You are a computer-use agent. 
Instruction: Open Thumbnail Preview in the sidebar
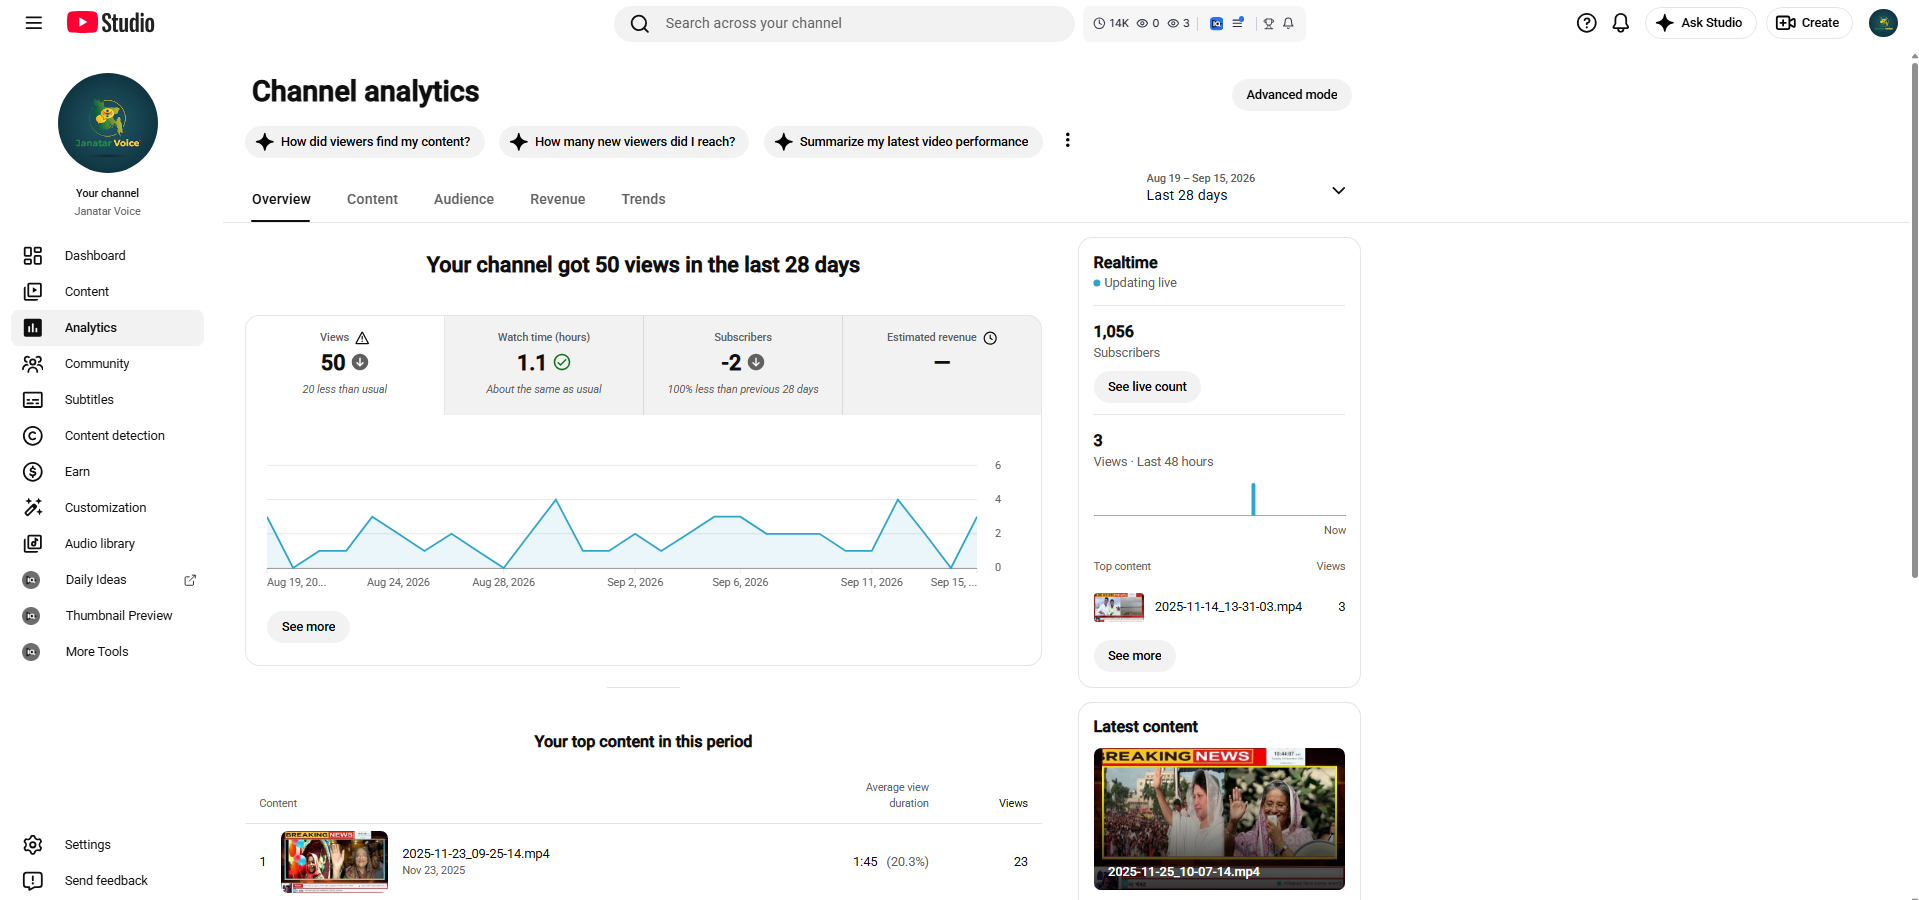(x=107, y=616)
